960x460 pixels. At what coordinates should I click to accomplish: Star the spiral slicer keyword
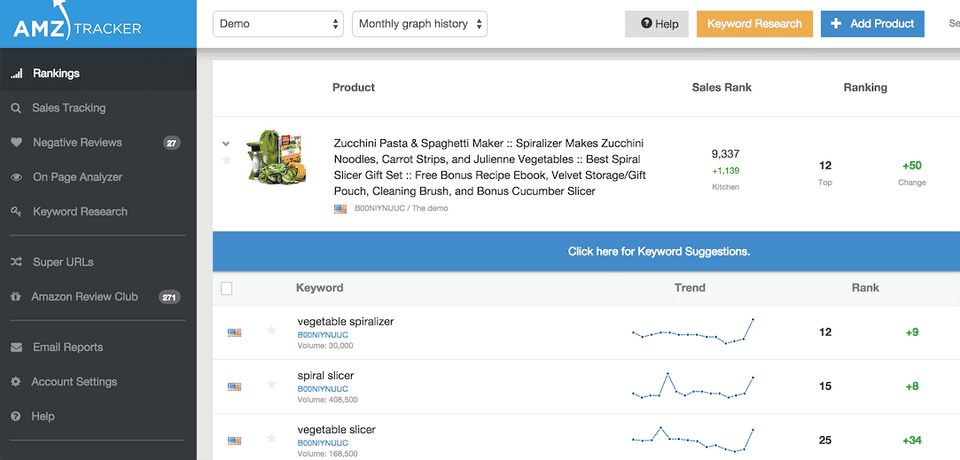point(271,385)
